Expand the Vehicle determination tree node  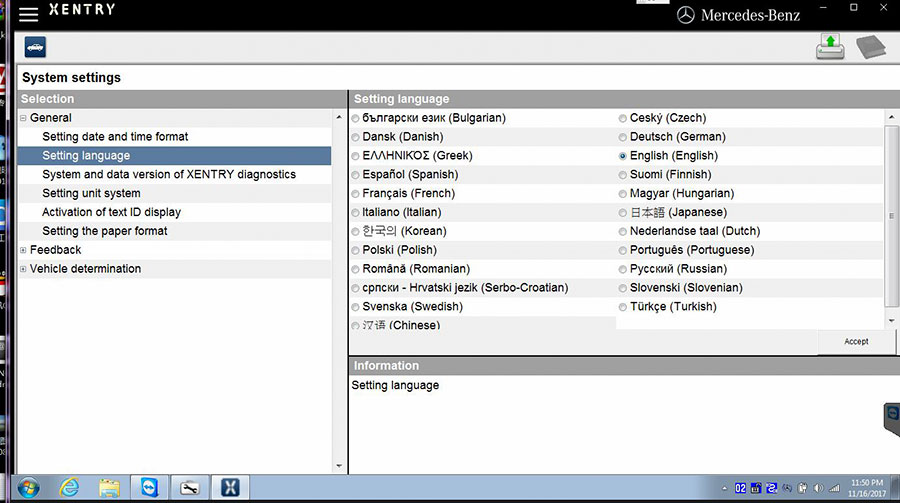pyautogui.click(x=23, y=269)
